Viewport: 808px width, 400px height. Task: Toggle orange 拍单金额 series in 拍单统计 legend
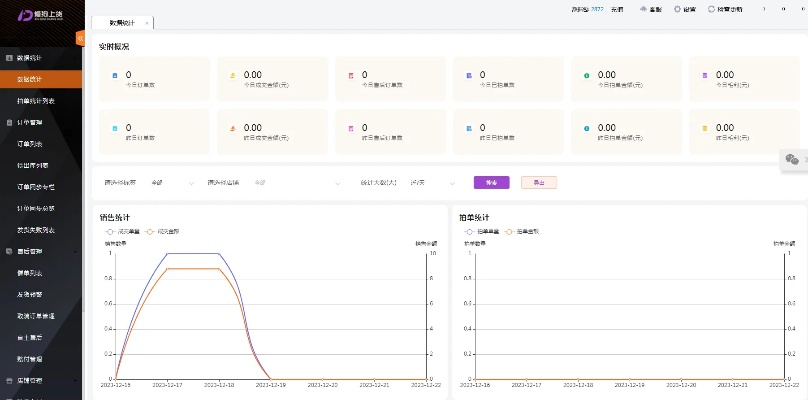522,232
